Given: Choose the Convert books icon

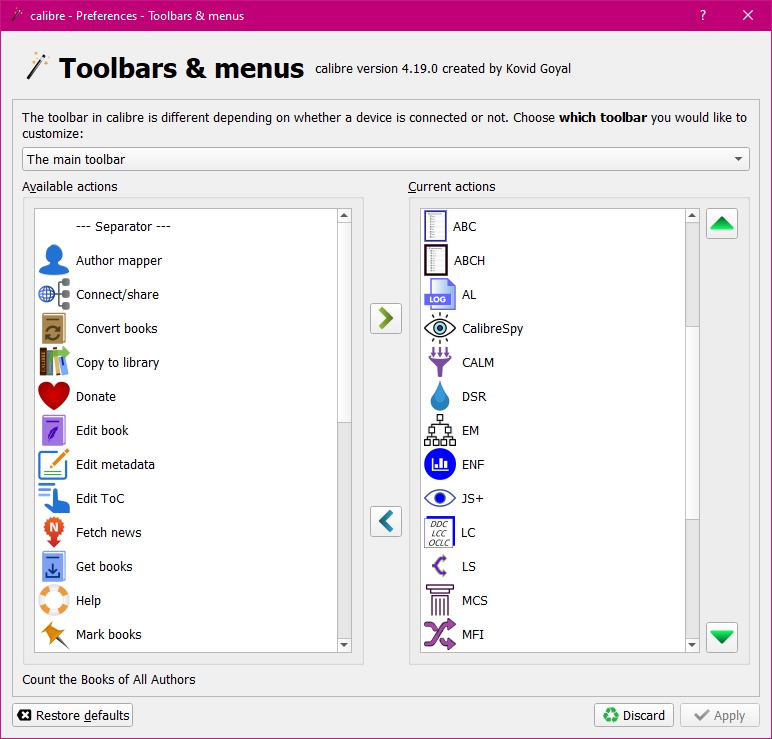Looking at the screenshot, I should tap(54, 328).
